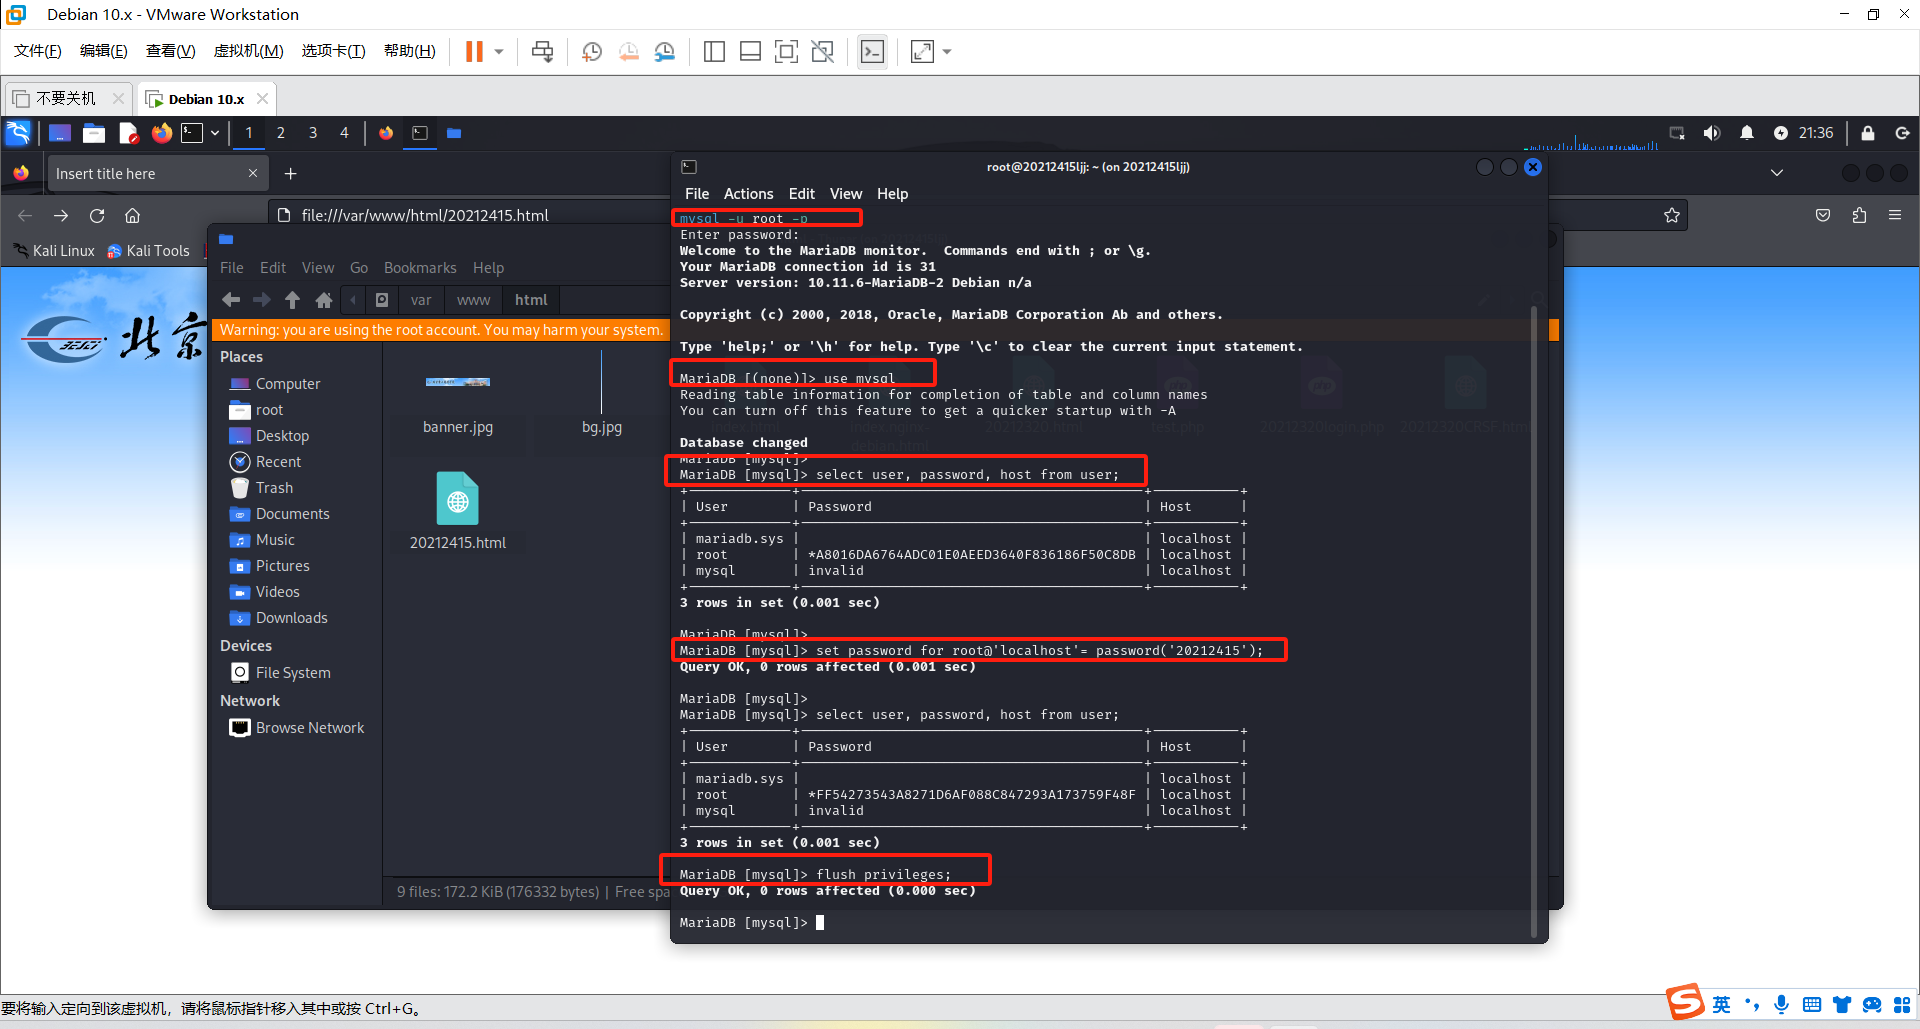Viewport: 1920px width, 1029px height.
Task: Open the terminal Actions menu
Action: click(x=748, y=194)
